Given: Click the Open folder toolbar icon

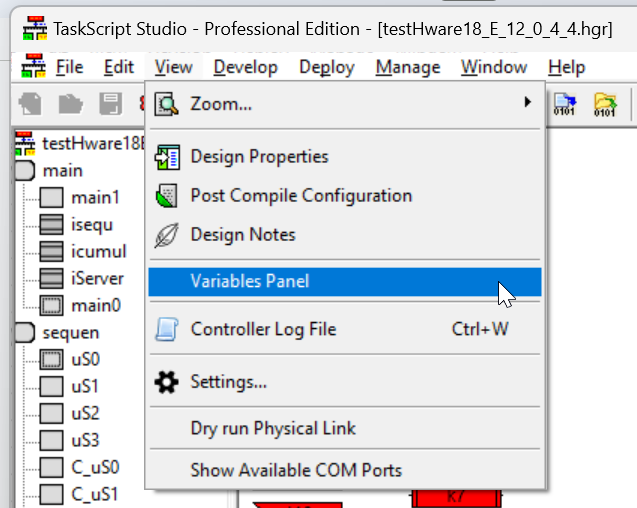Looking at the screenshot, I should pos(71,104).
